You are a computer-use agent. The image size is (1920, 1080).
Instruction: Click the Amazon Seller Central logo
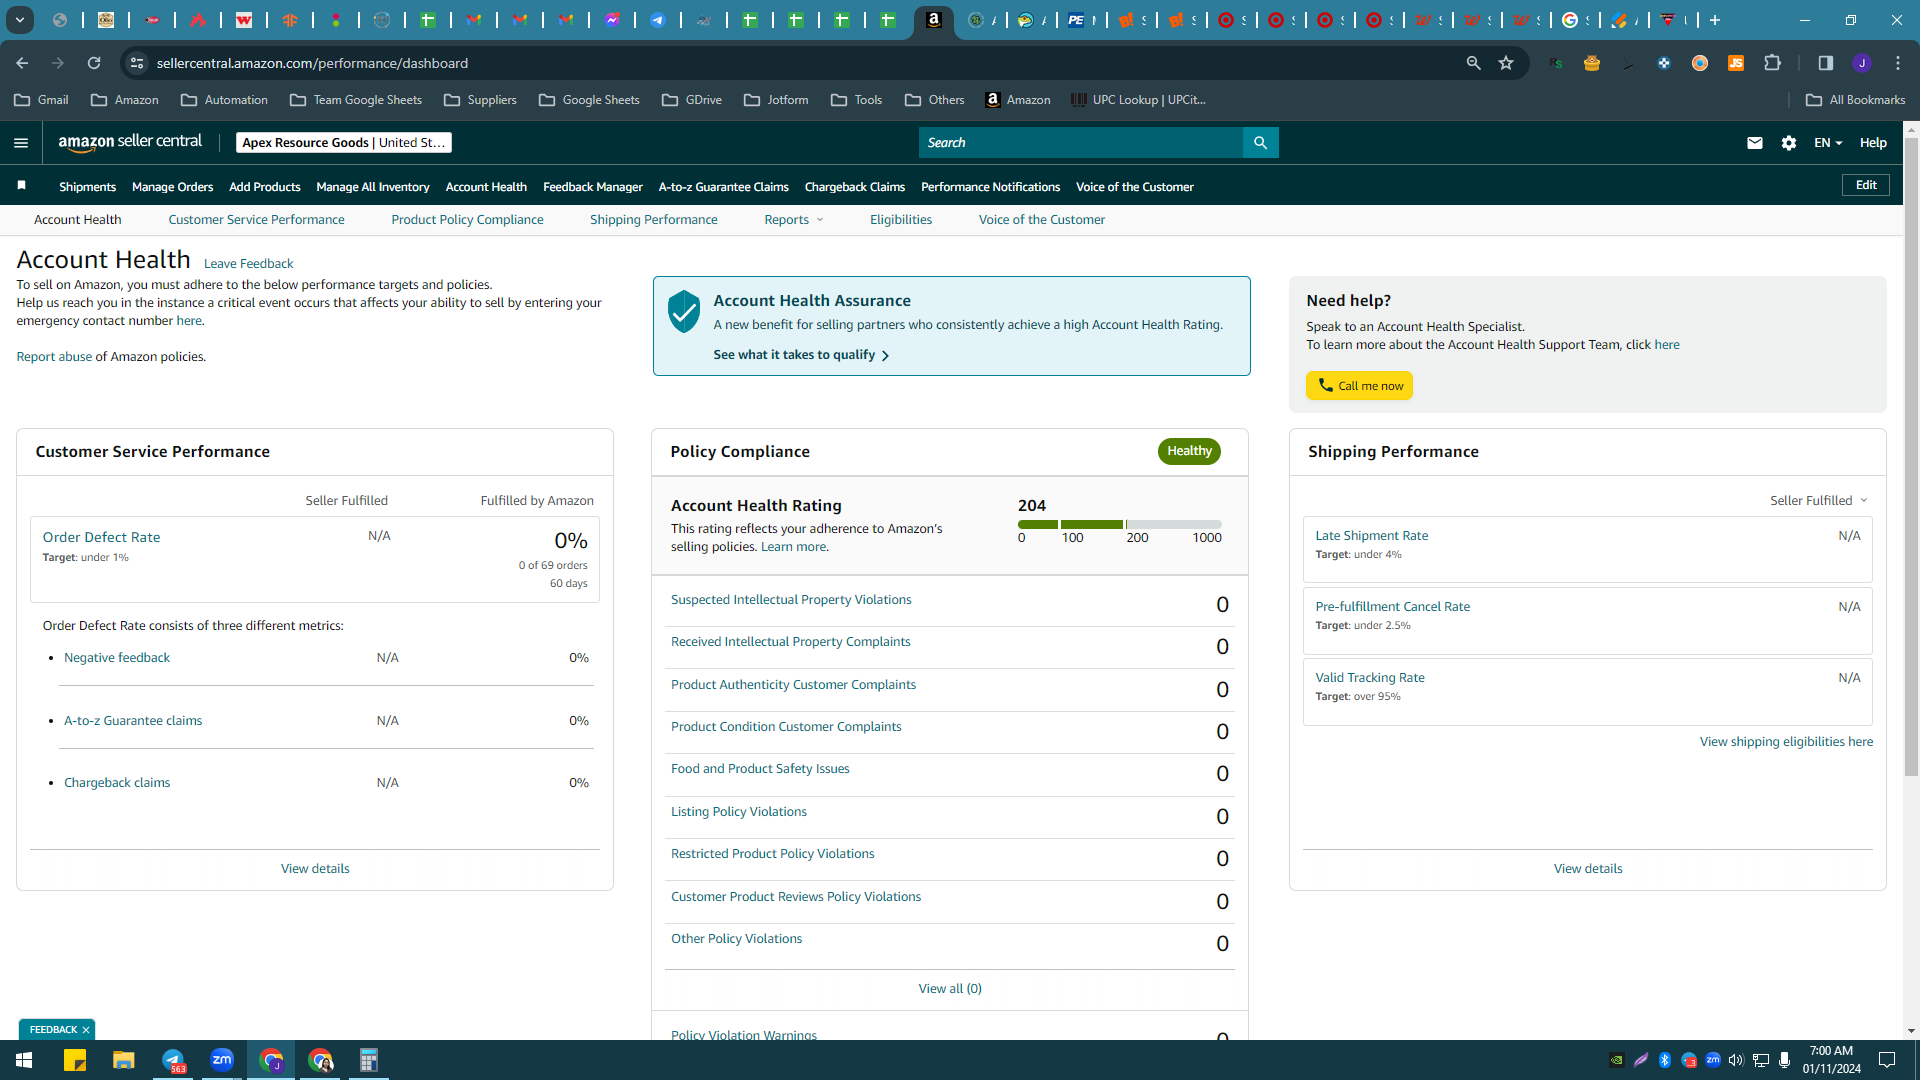pyautogui.click(x=130, y=142)
